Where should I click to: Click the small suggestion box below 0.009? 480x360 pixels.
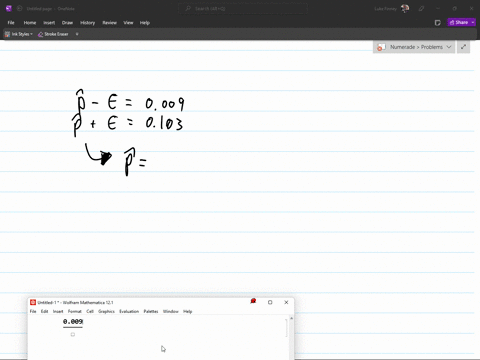pos(73,334)
